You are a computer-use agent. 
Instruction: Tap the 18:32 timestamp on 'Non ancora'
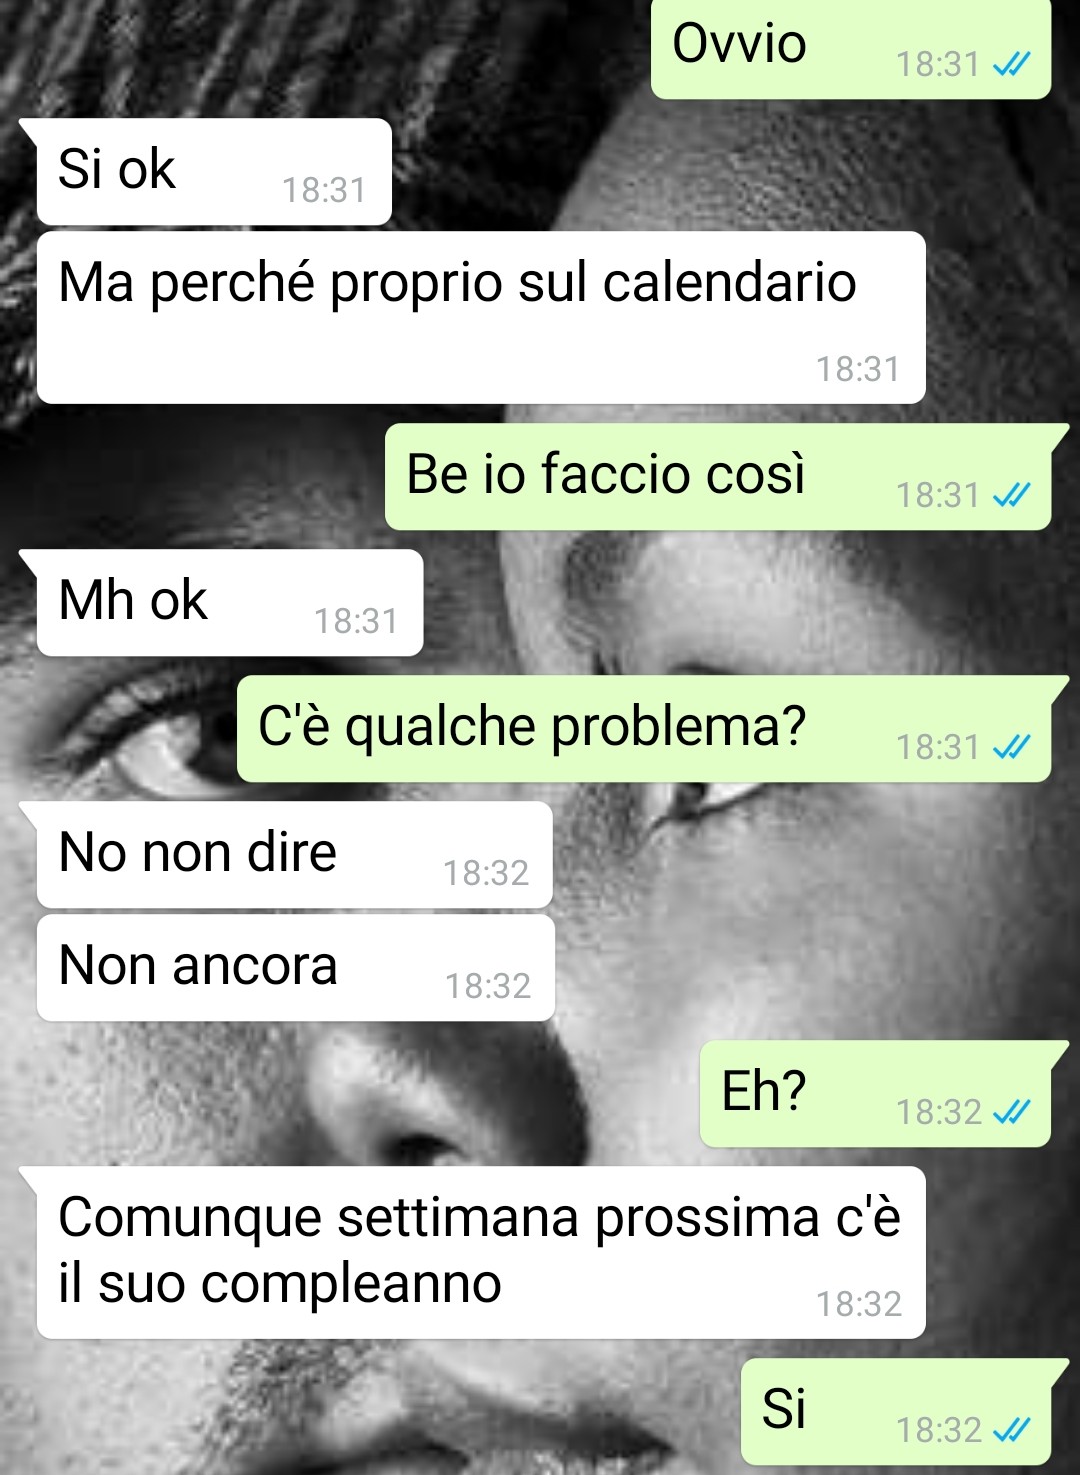pos(488,986)
